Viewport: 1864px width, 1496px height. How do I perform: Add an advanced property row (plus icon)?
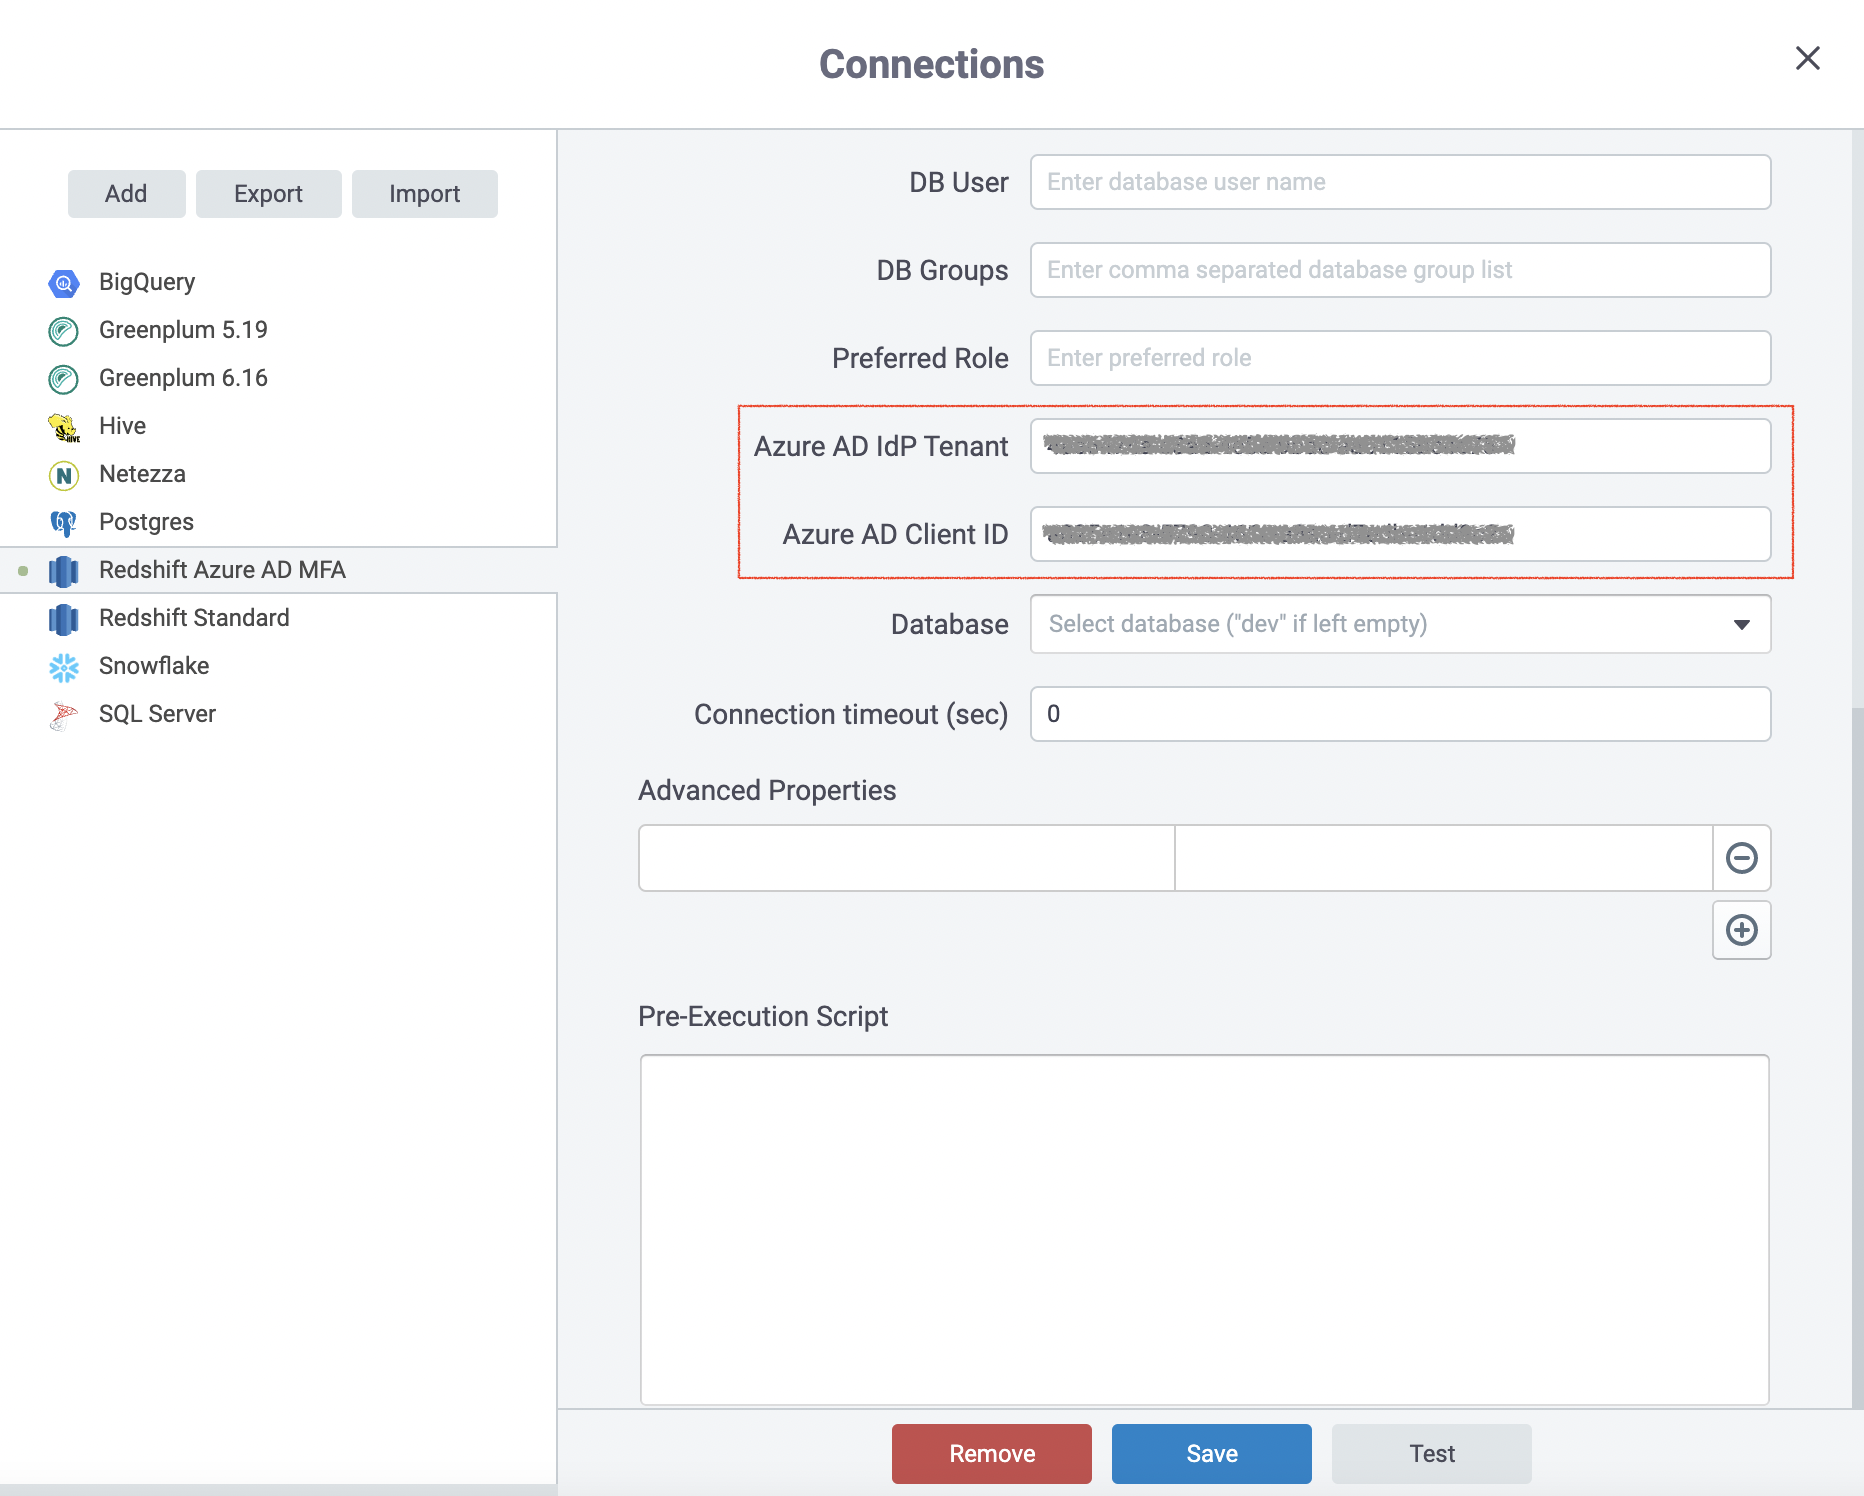click(1741, 930)
